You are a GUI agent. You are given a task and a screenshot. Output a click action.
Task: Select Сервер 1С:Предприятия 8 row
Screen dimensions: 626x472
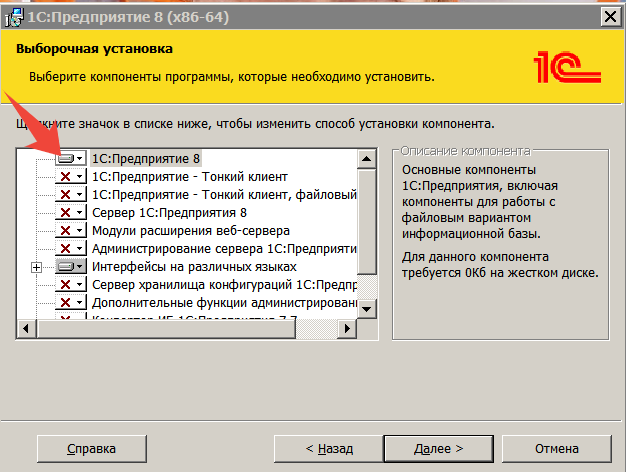169,212
